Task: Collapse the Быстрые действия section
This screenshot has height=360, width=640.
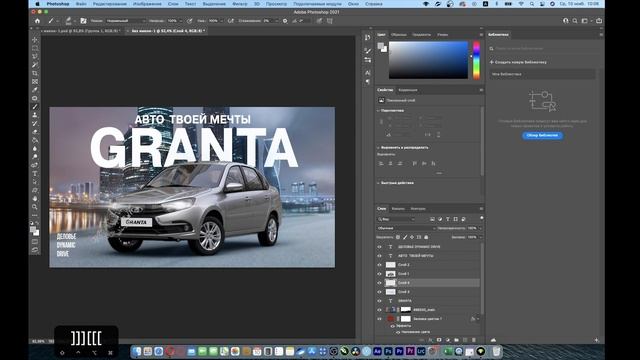Action: [x=378, y=183]
